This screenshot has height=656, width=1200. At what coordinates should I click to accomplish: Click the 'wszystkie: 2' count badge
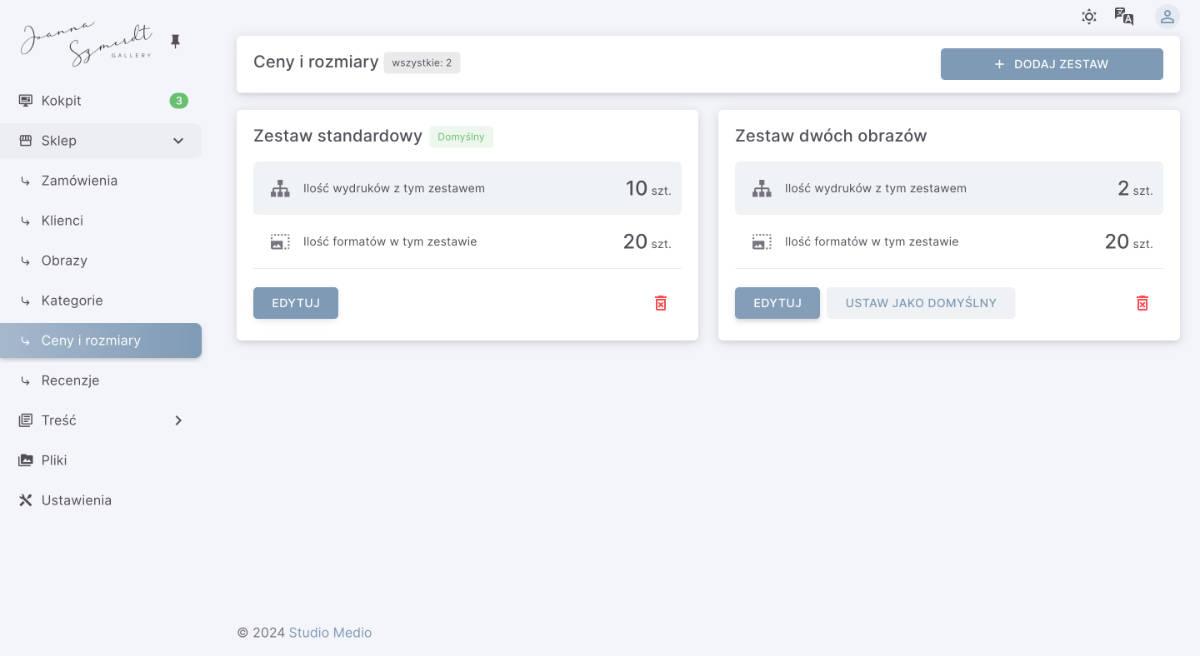point(422,63)
